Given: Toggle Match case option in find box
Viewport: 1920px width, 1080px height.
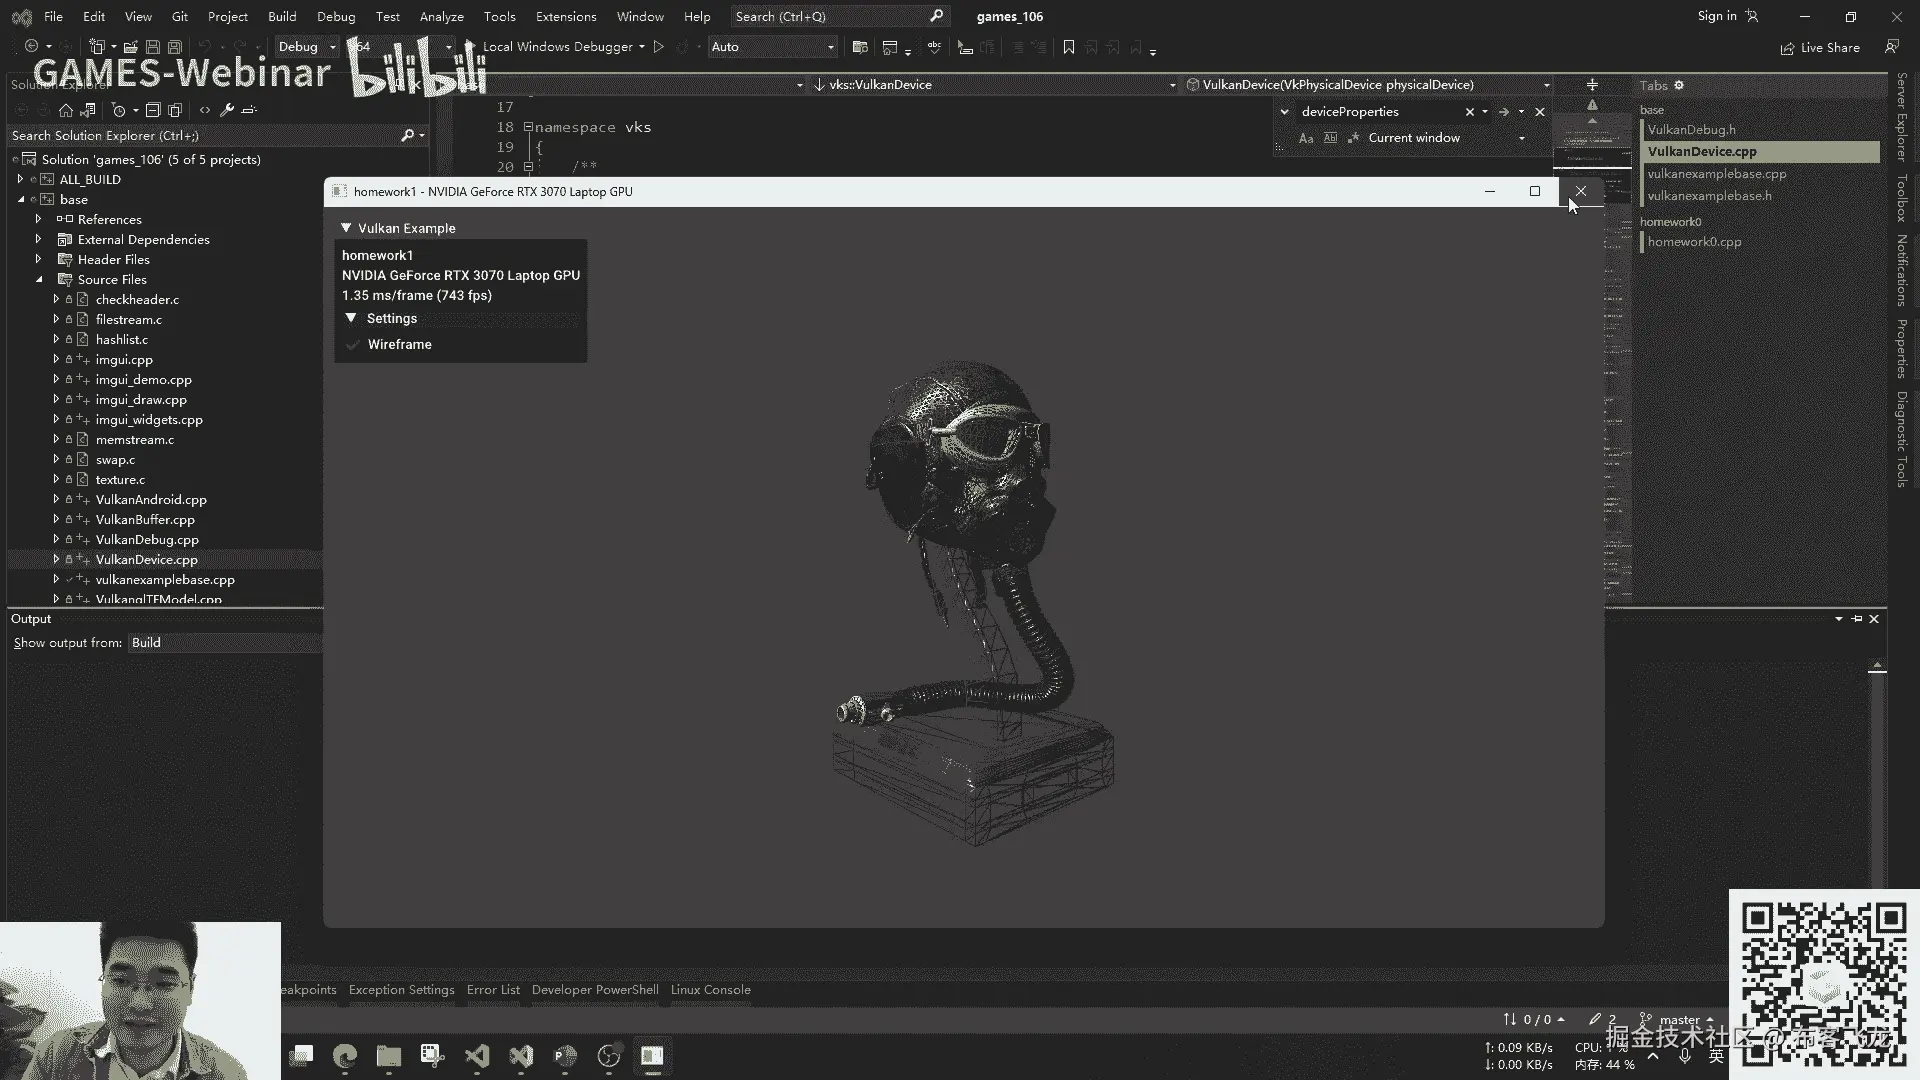Looking at the screenshot, I should click(x=1306, y=138).
